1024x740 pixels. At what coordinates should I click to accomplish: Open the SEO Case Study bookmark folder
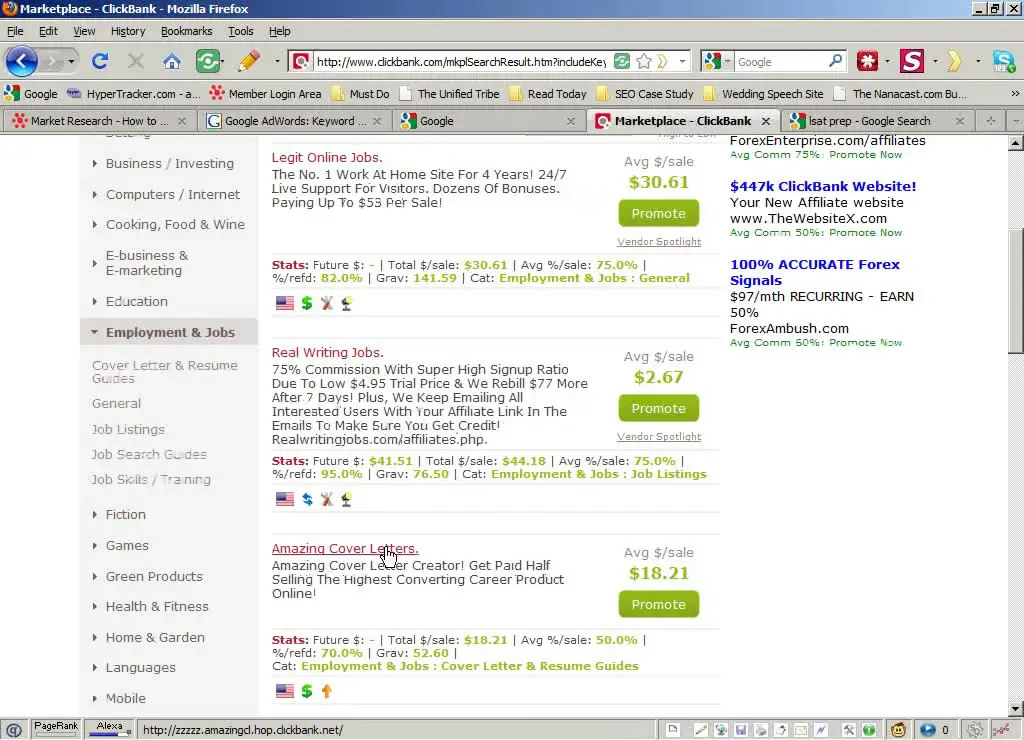tap(645, 94)
